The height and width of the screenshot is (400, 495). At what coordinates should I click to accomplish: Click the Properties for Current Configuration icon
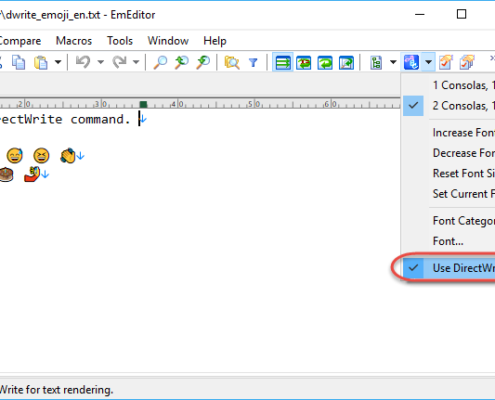coord(446,62)
